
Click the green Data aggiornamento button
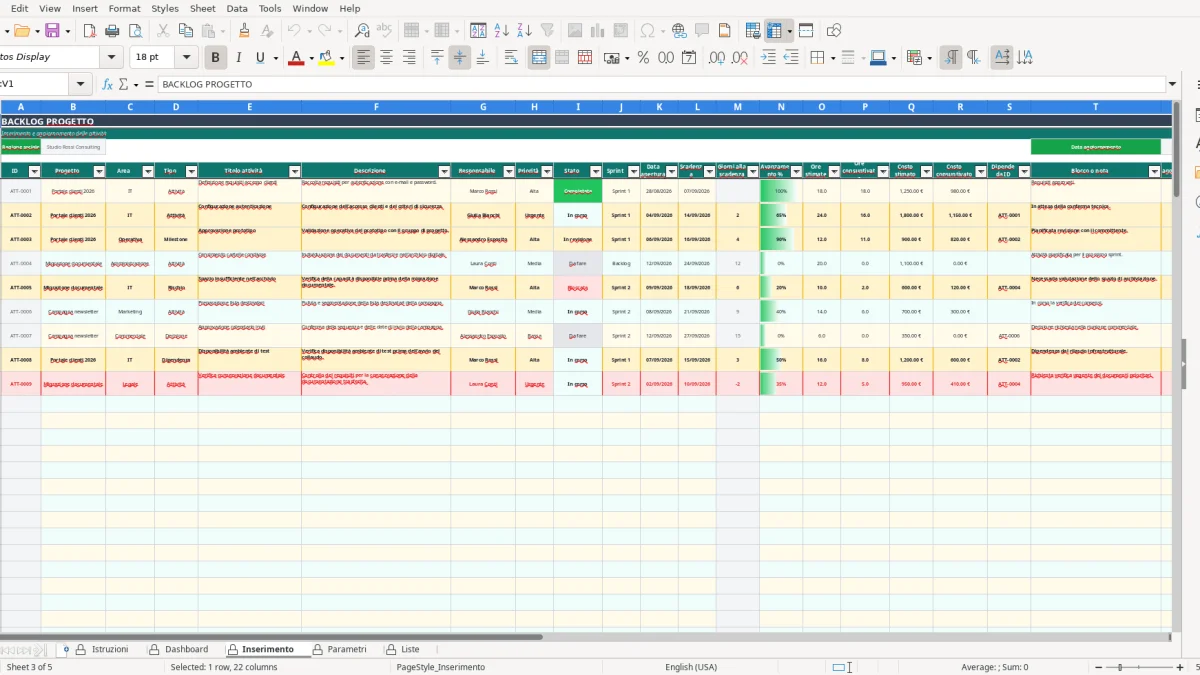[x=1095, y=147]
